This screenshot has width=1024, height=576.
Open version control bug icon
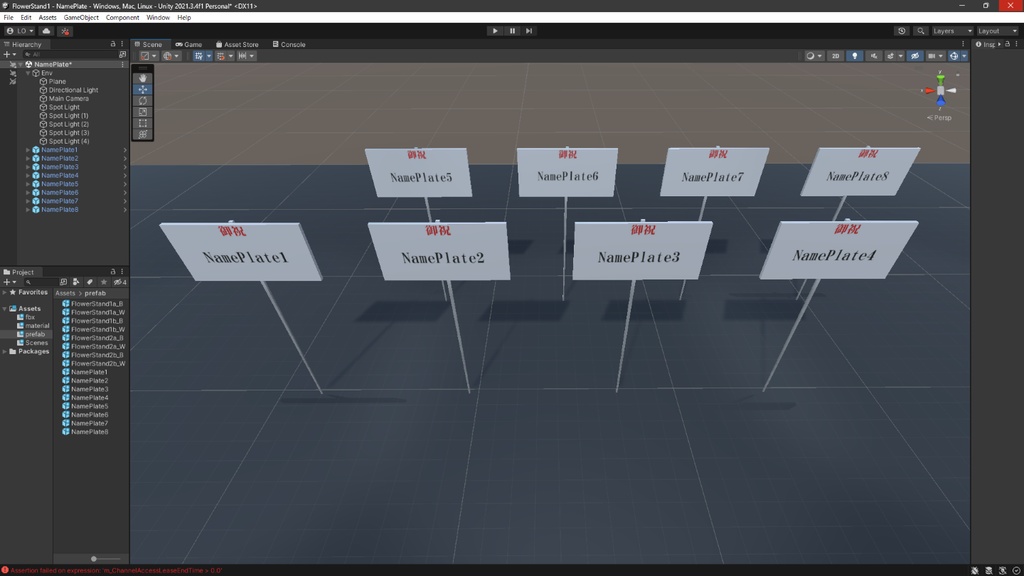point(65,31)
